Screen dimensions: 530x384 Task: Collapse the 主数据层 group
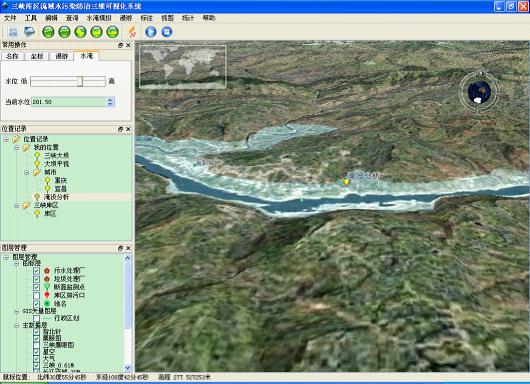pos(16,325)
